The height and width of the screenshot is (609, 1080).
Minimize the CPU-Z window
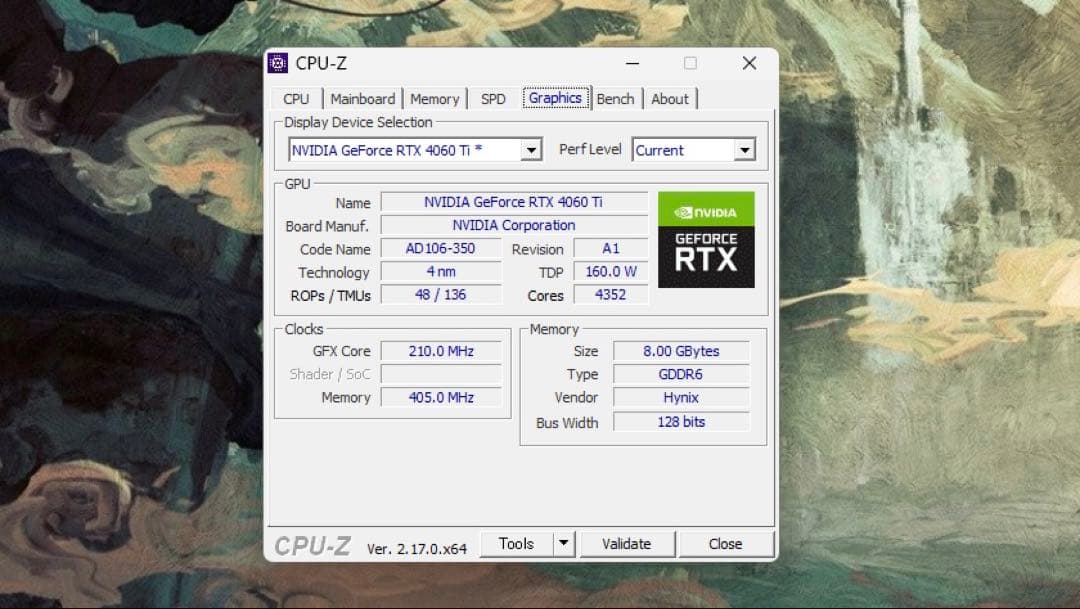[x=632, y=63]
